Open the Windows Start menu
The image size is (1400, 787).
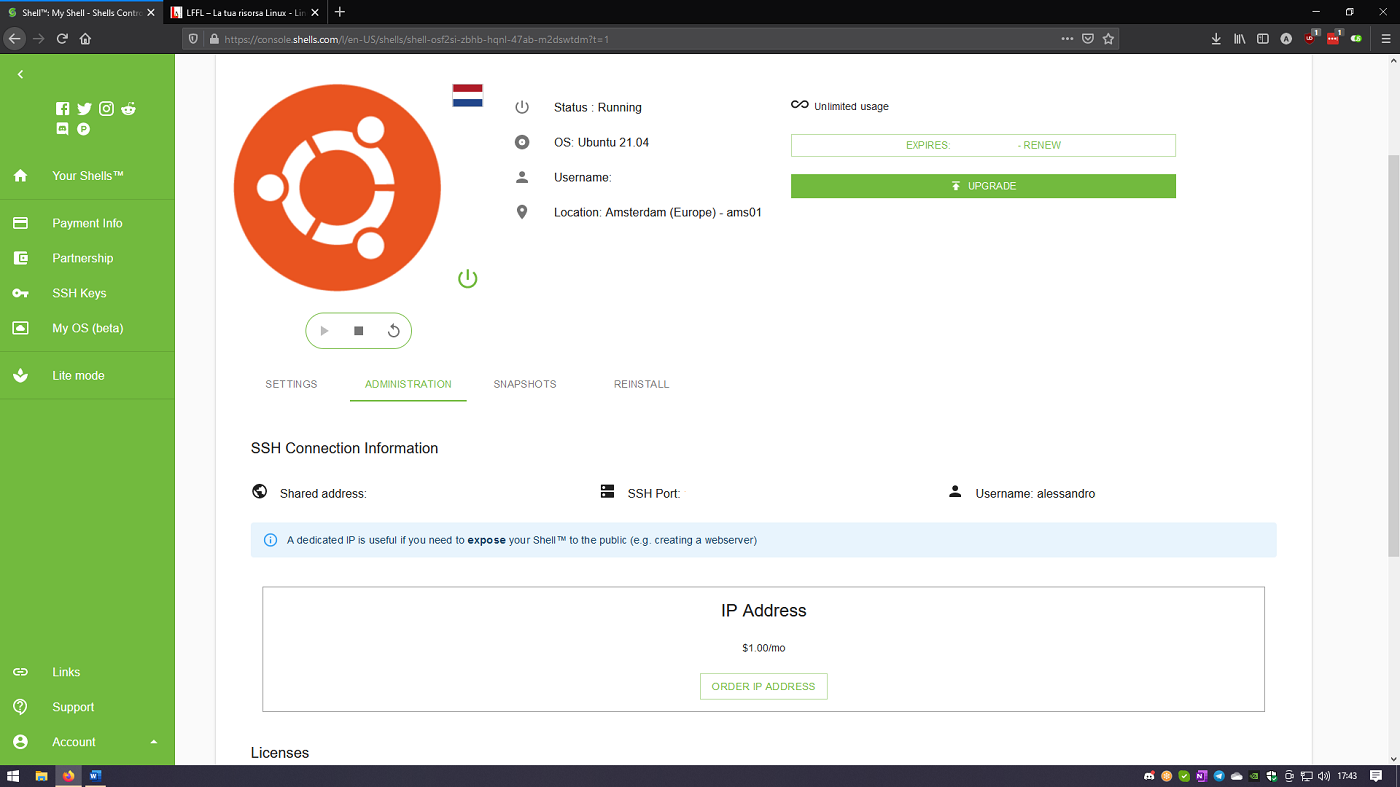pyautogui.click(x=14, y=776)
